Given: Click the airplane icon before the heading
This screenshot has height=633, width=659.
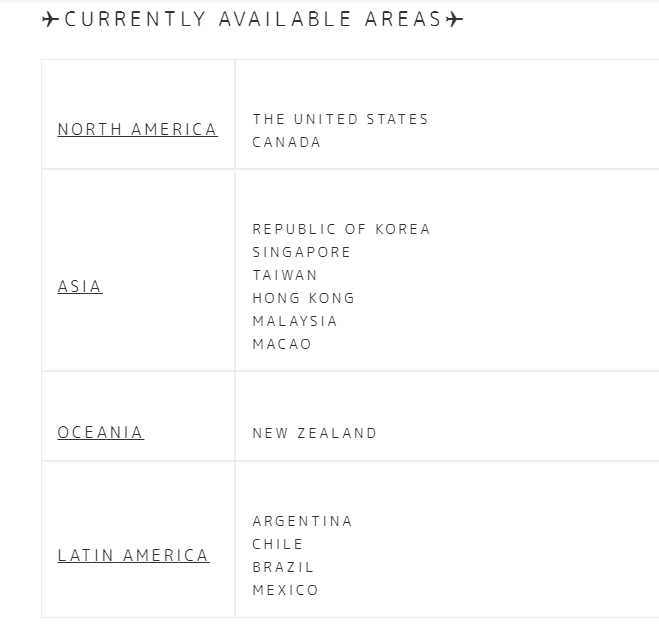Looking at the screenshot, I should [50, 19].
